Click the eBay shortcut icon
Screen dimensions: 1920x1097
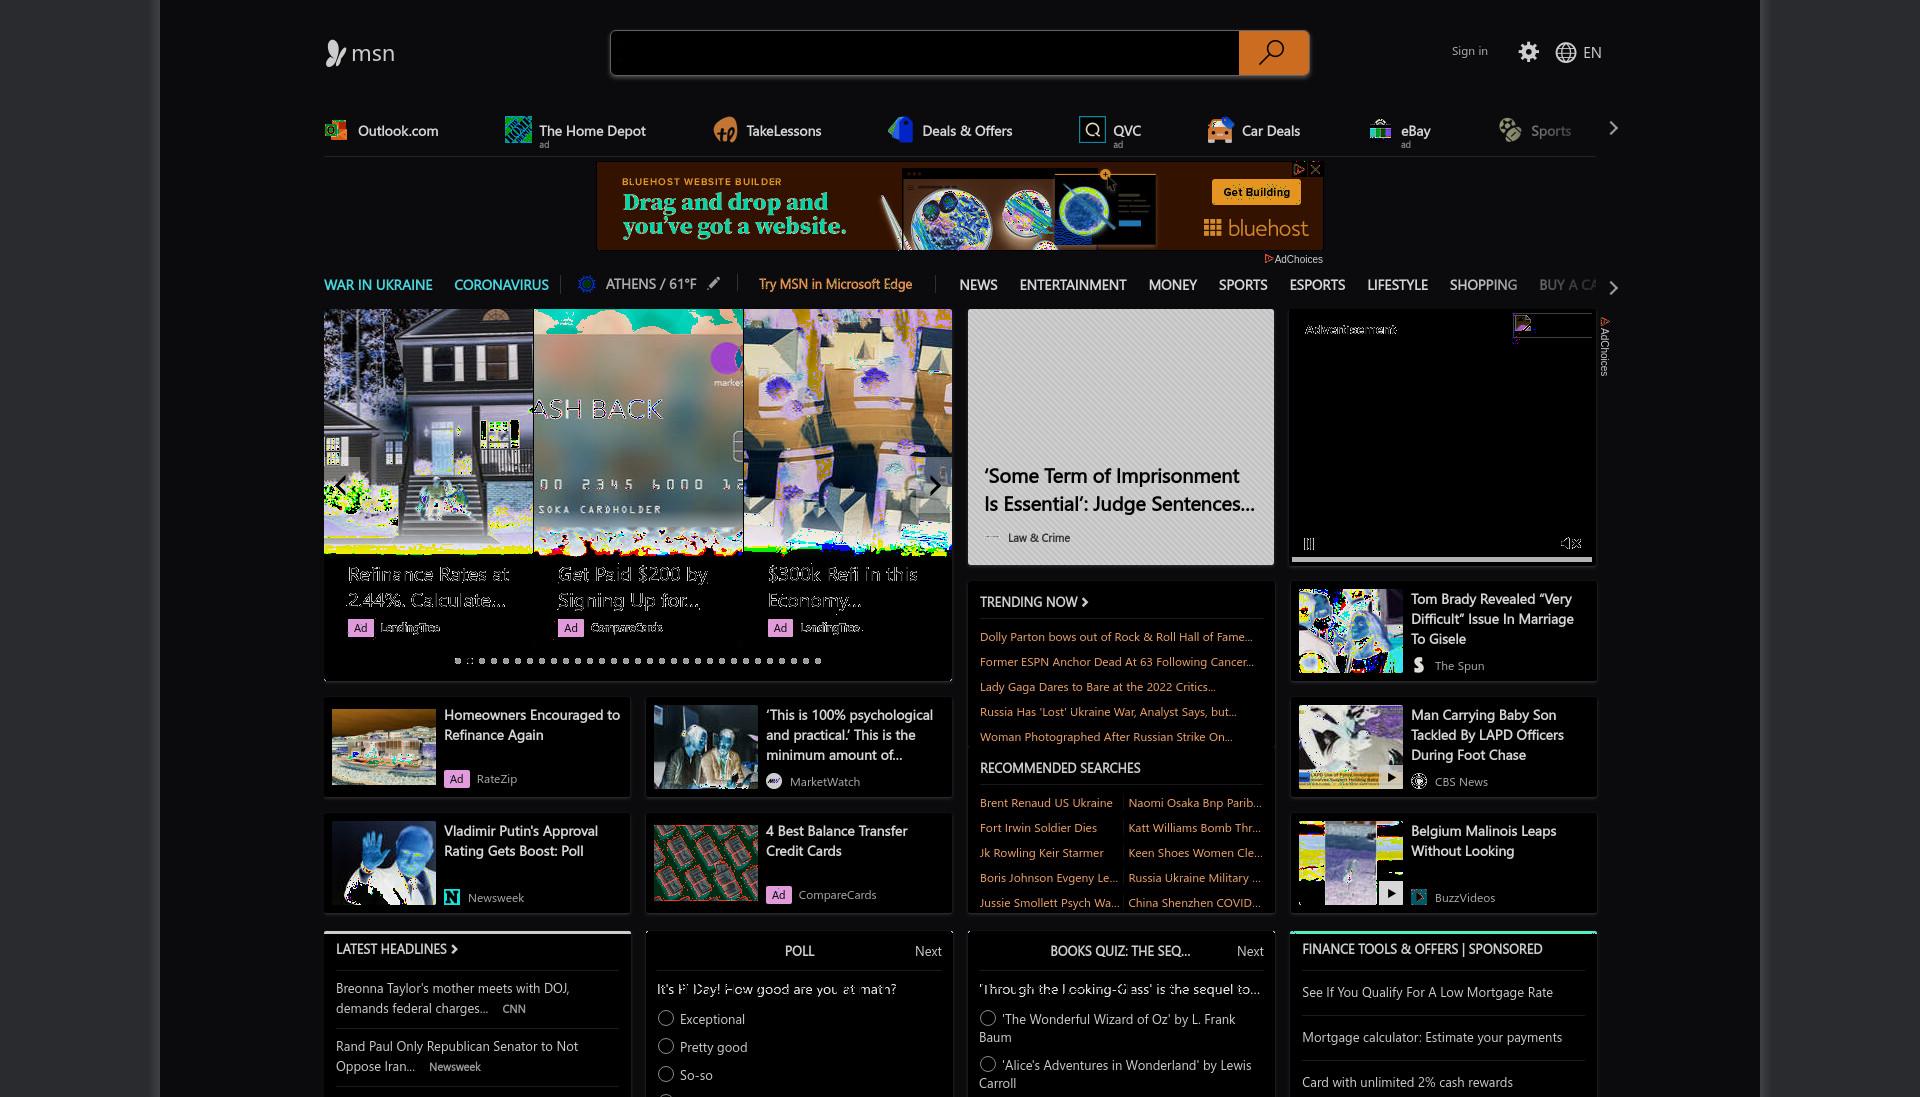point(1380,130)
